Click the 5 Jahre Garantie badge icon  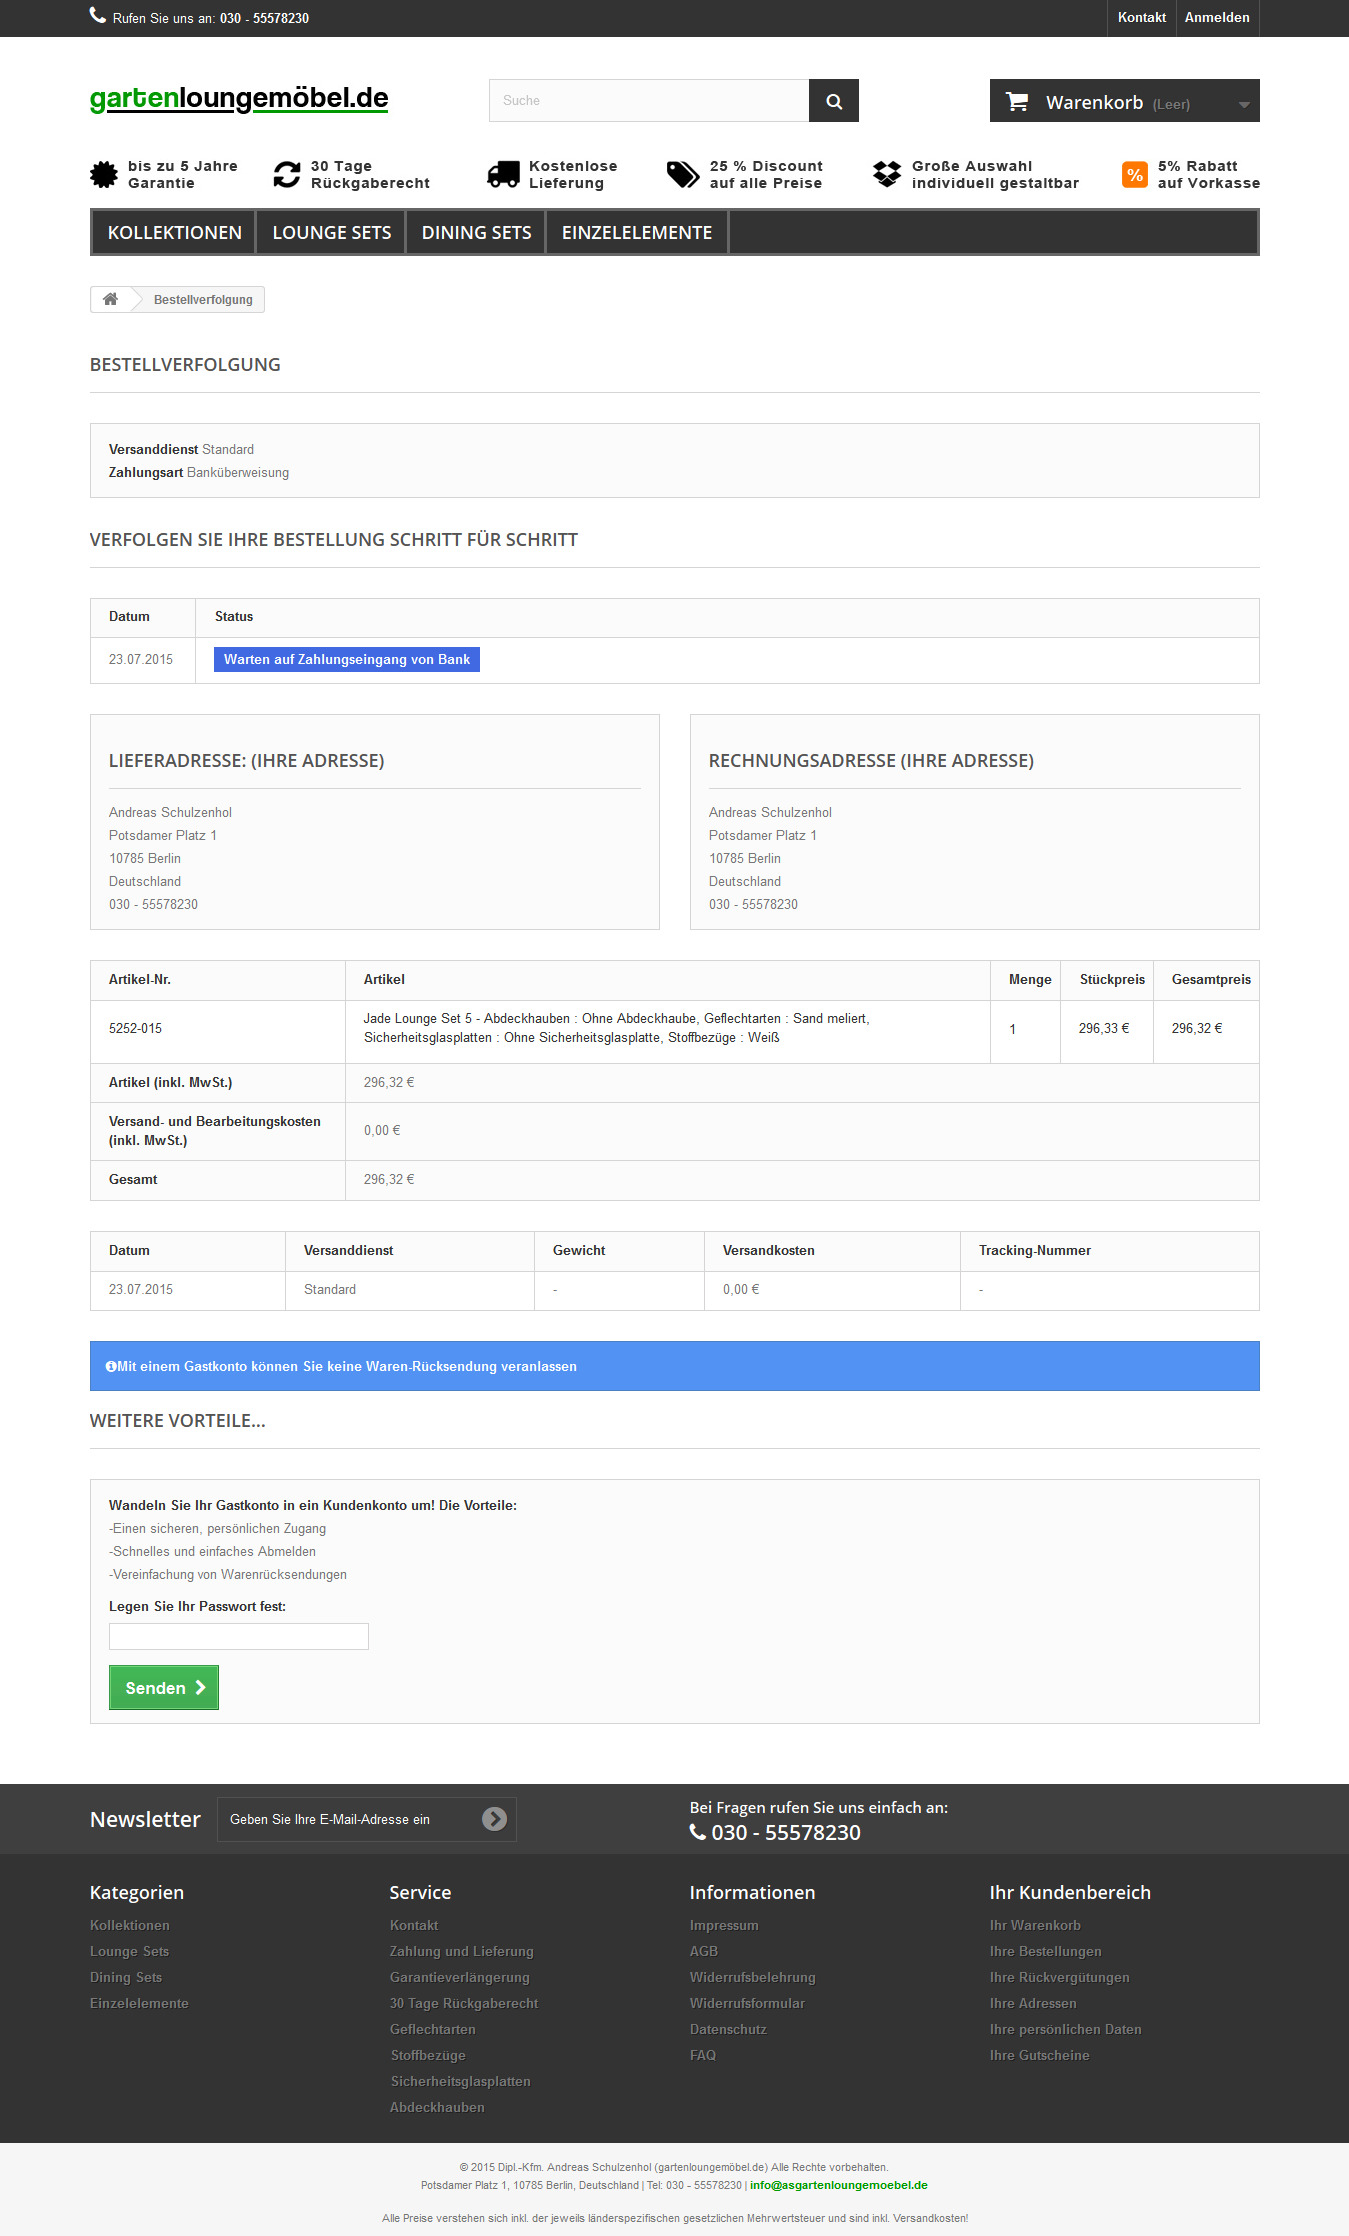(x=104, y=175)
